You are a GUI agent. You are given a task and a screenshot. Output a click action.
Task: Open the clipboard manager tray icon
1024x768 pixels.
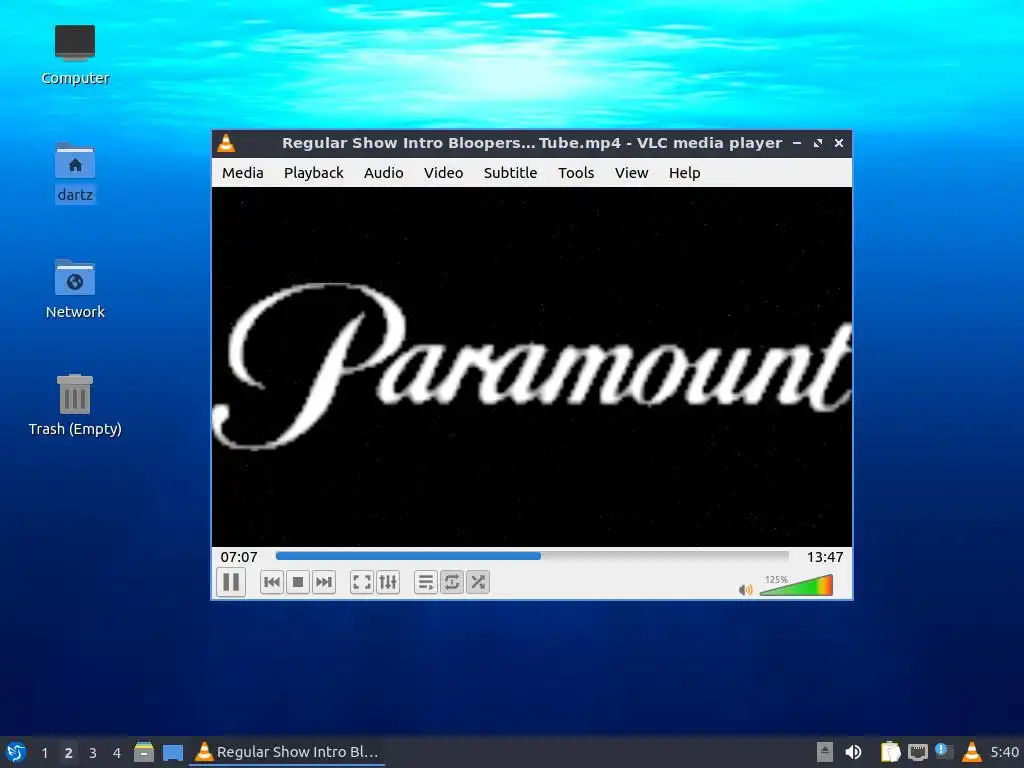(x=890, y=752)
